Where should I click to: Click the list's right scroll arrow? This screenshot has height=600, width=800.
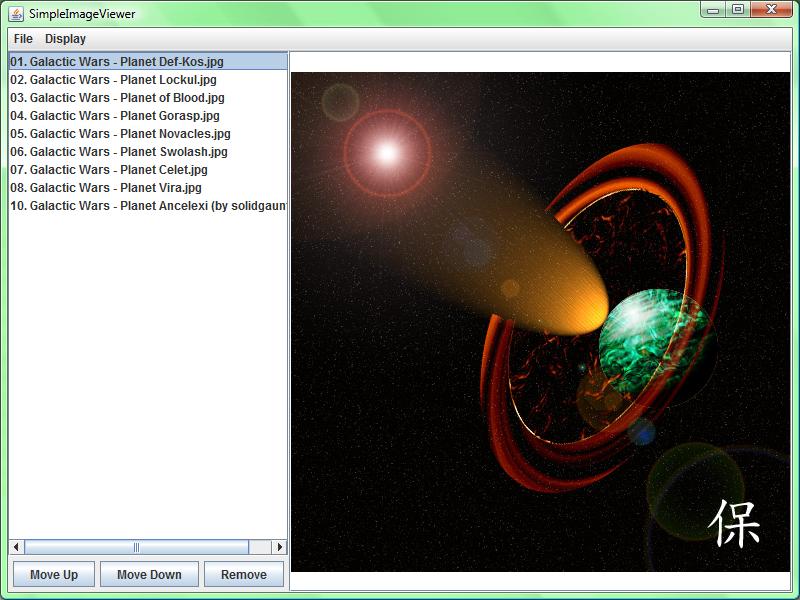coord(279,547)
